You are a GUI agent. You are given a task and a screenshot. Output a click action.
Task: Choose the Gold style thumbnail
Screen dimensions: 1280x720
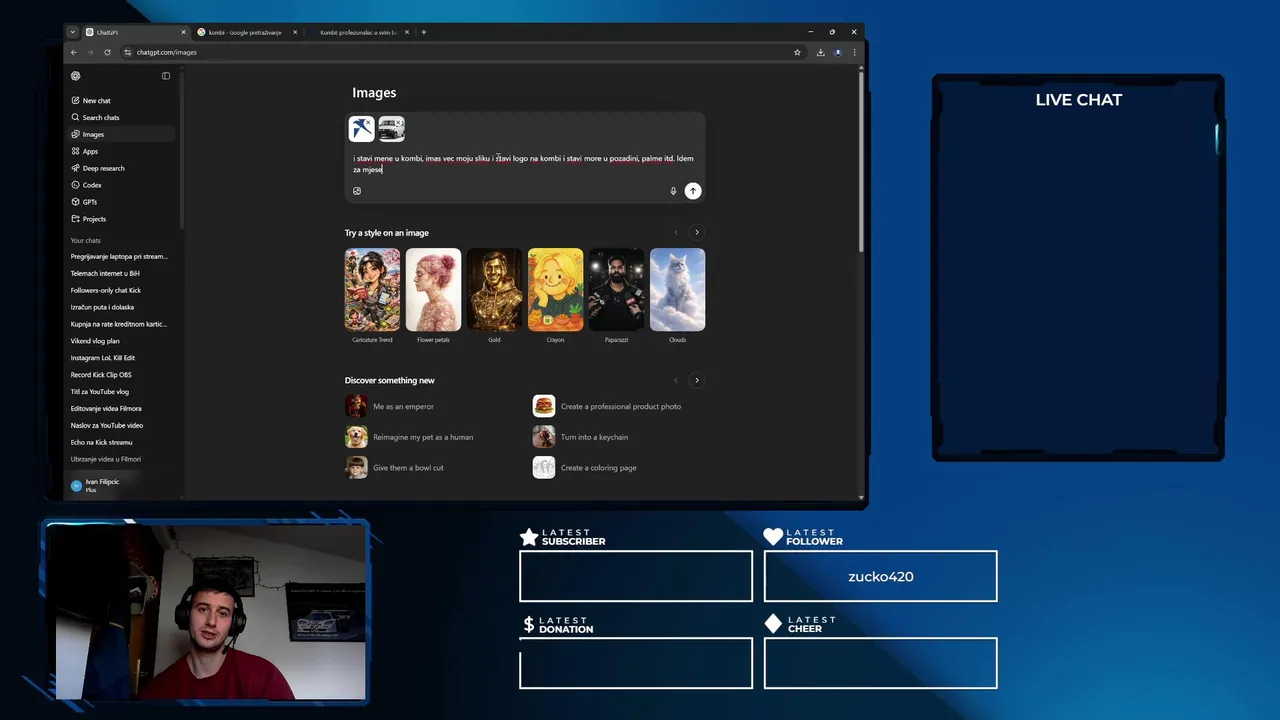494,290
